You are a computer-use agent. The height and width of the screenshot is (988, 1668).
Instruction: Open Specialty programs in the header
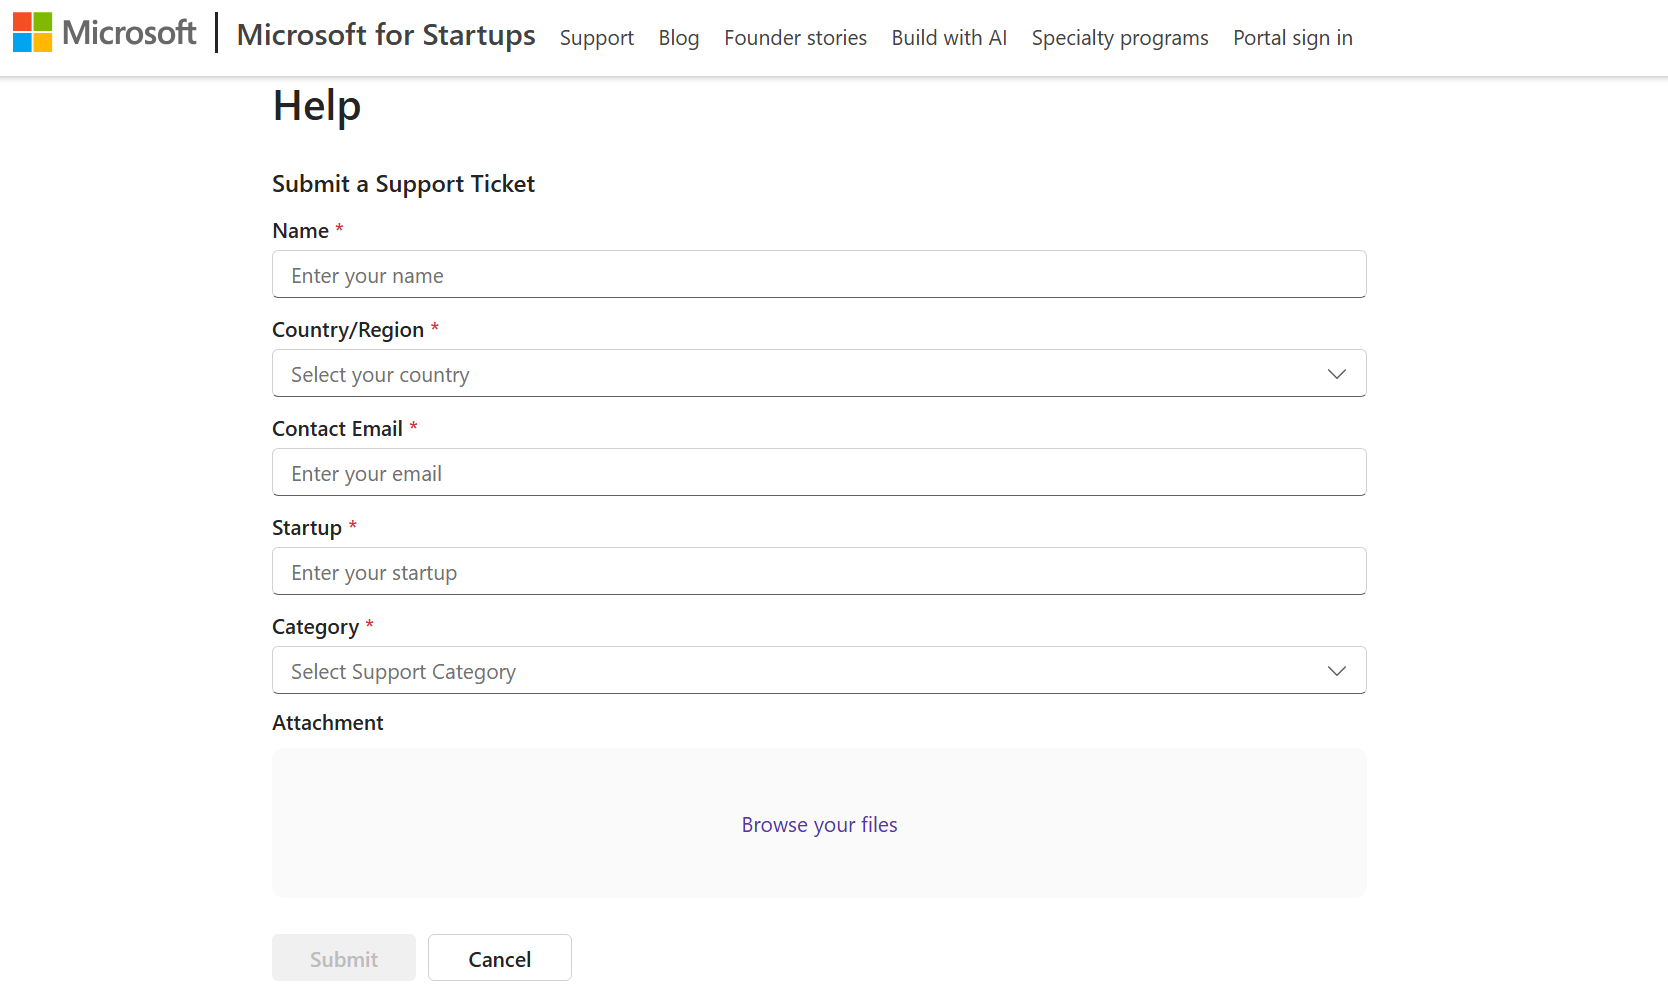pos(1119,38)
